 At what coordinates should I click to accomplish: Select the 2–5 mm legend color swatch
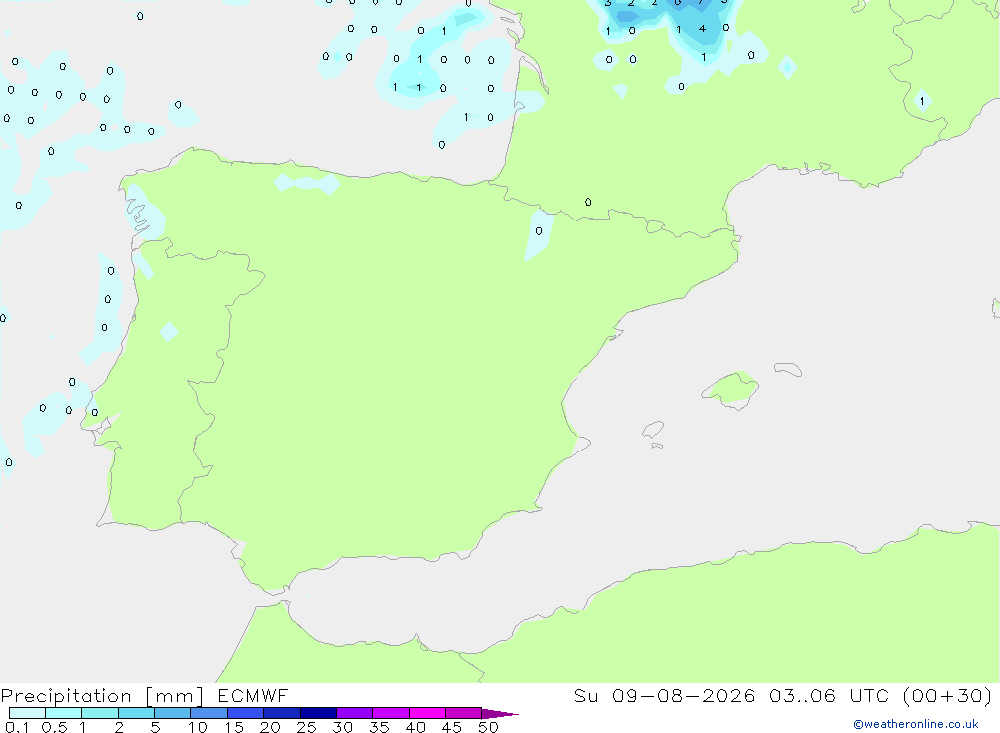(x=136, y=713)
